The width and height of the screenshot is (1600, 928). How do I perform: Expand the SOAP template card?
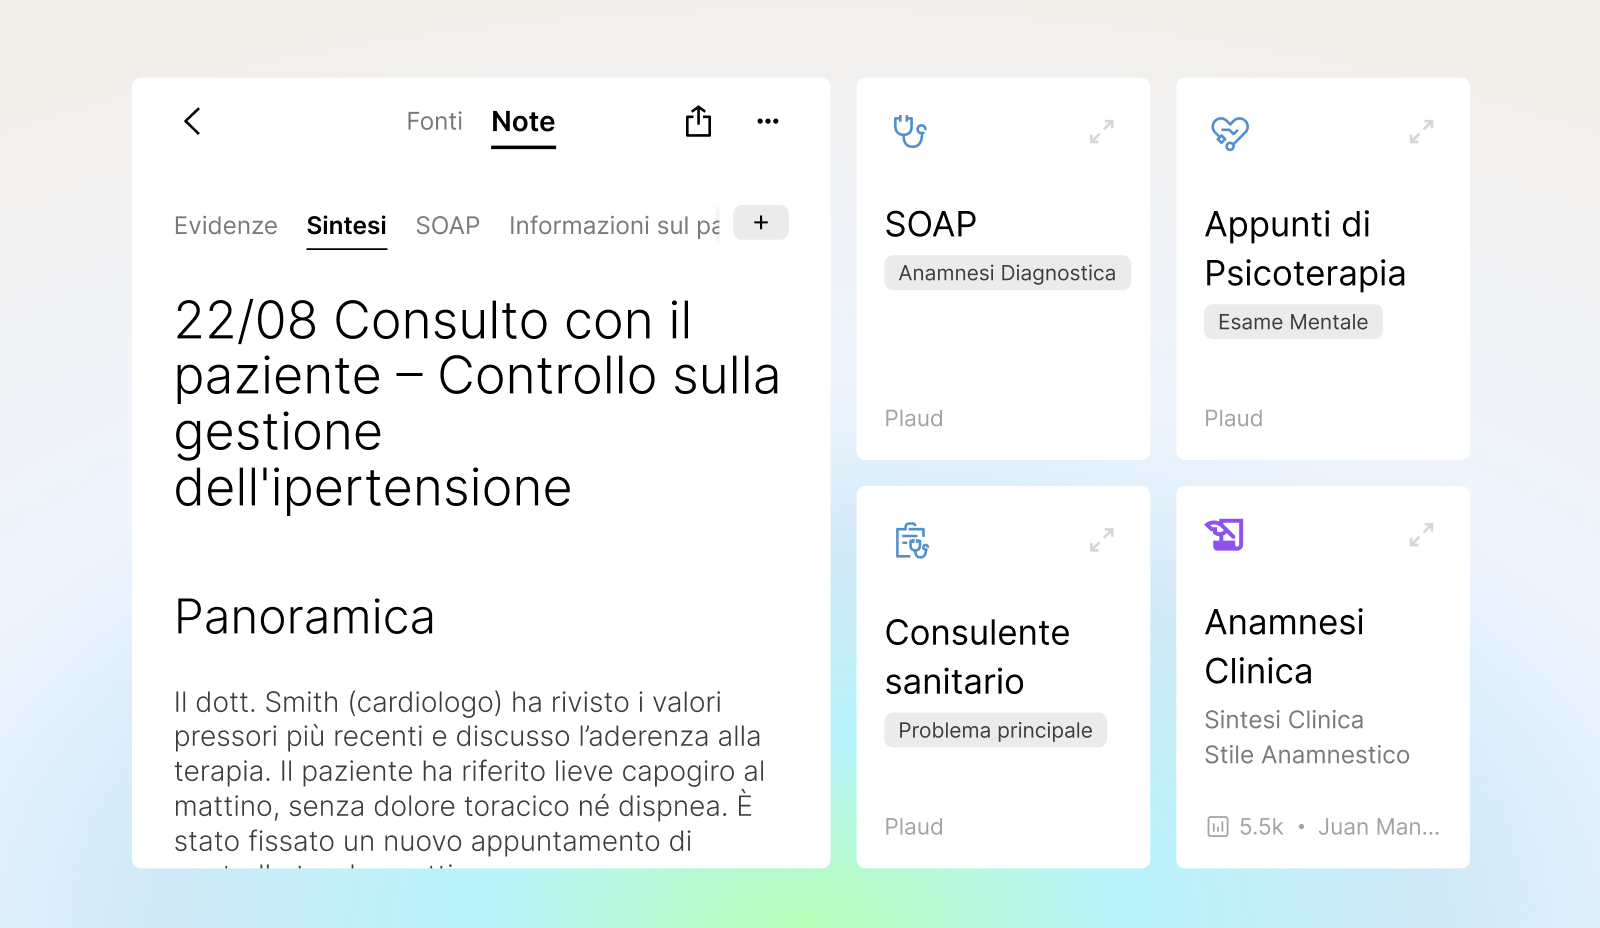click(x=1101, y=132)
